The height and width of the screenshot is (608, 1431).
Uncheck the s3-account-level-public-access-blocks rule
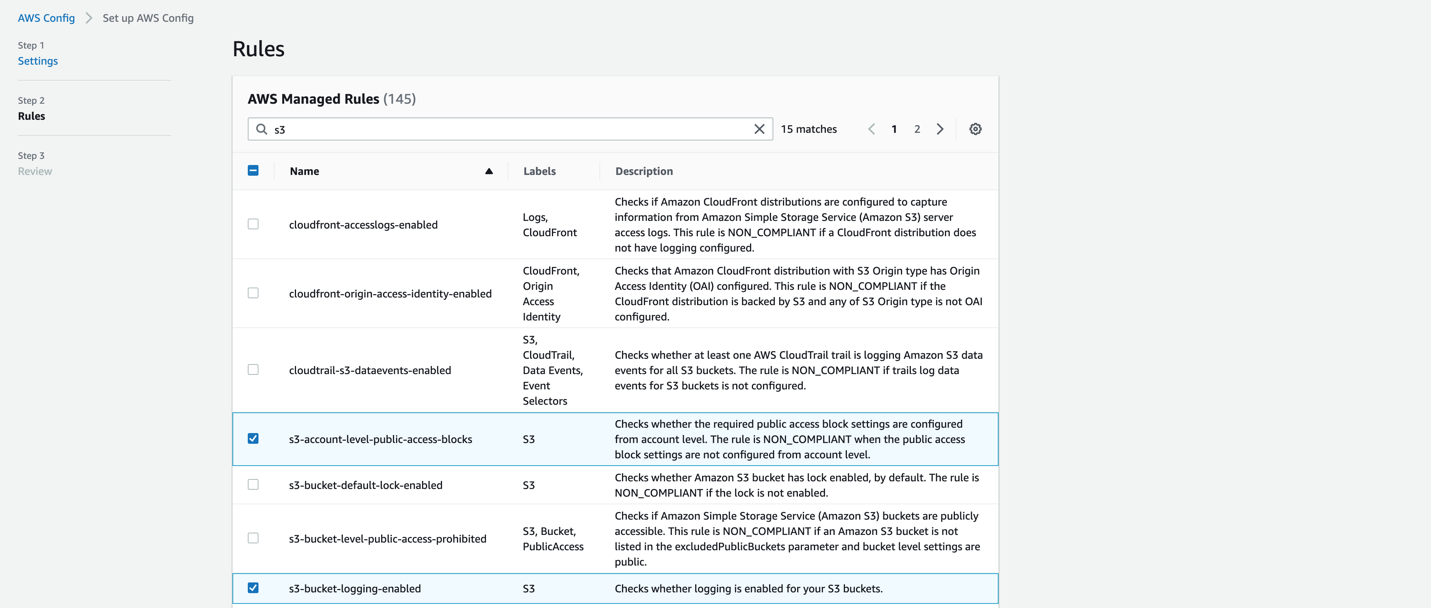pyautogui.click(x=253, y=438)
